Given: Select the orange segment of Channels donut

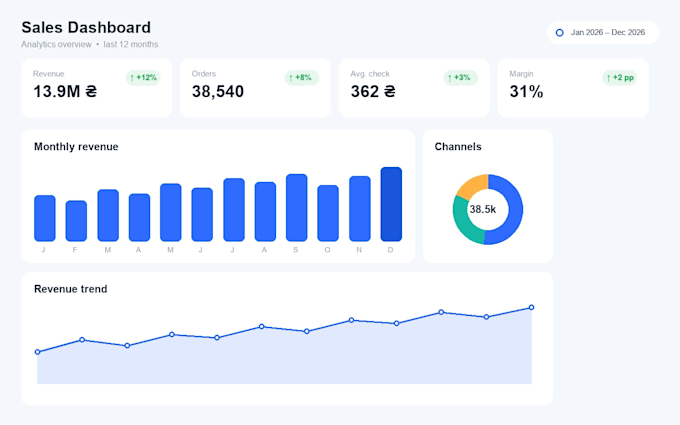Looking at the screenshot, I should tap(471, 184).
